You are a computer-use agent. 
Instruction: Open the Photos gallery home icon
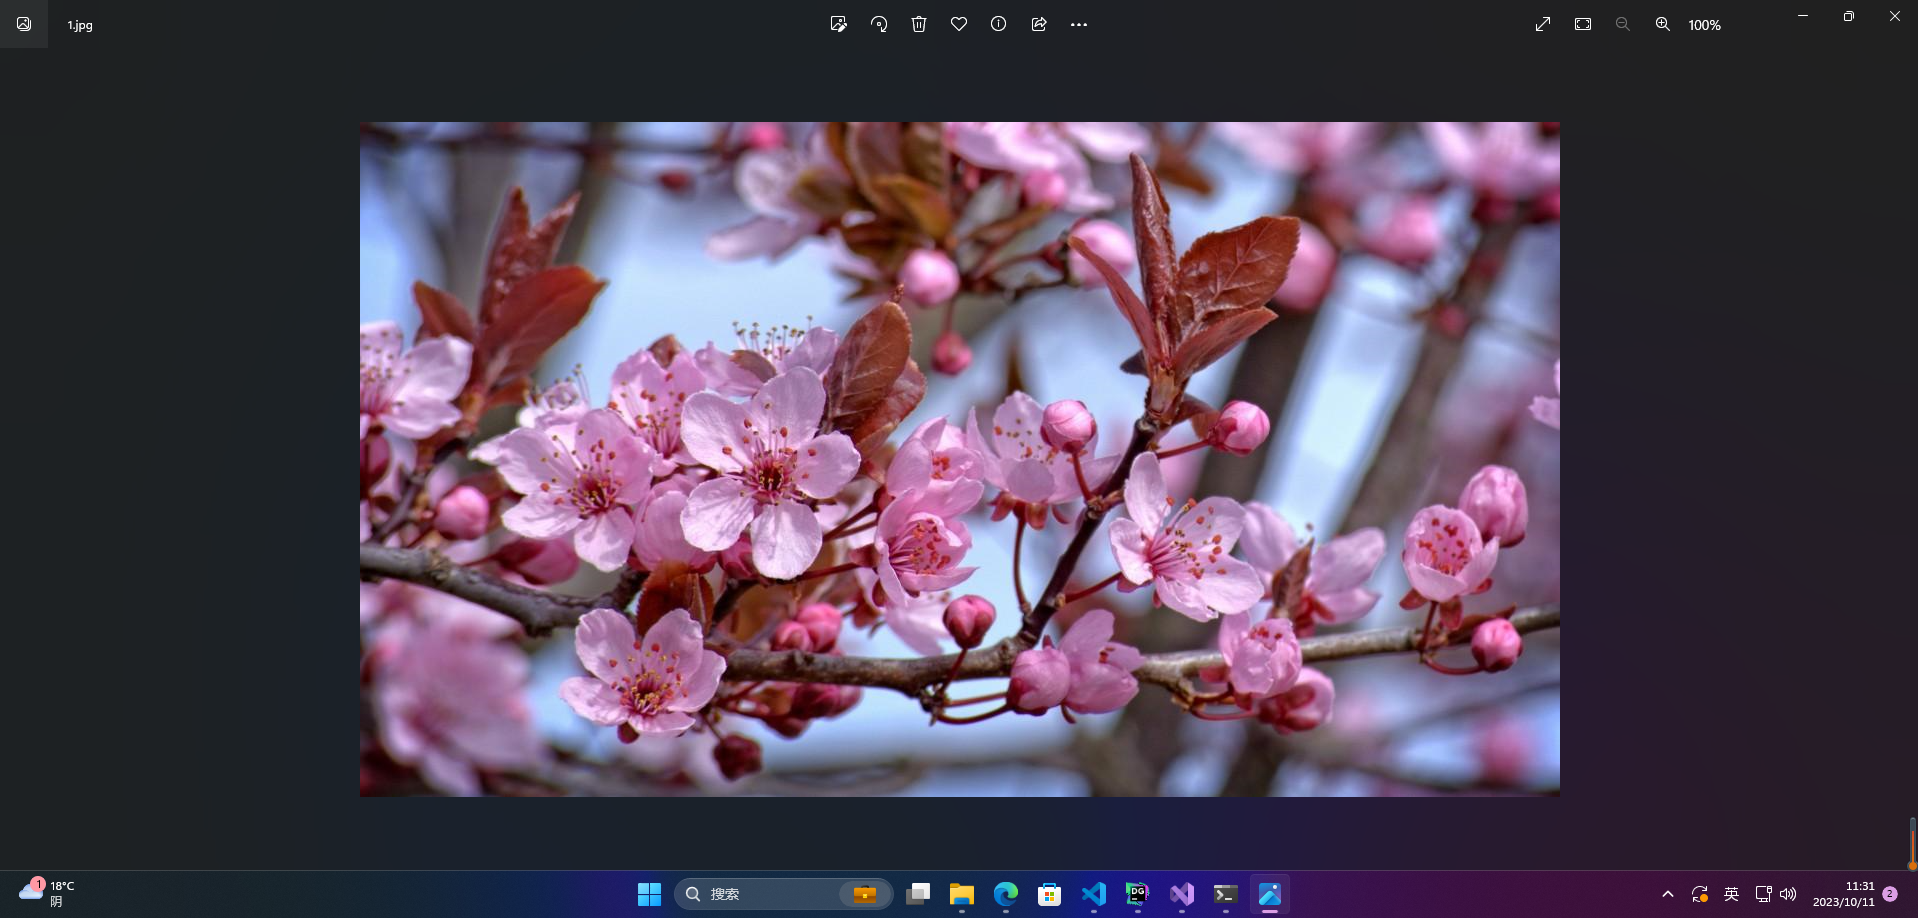click(x=24, y=24)
